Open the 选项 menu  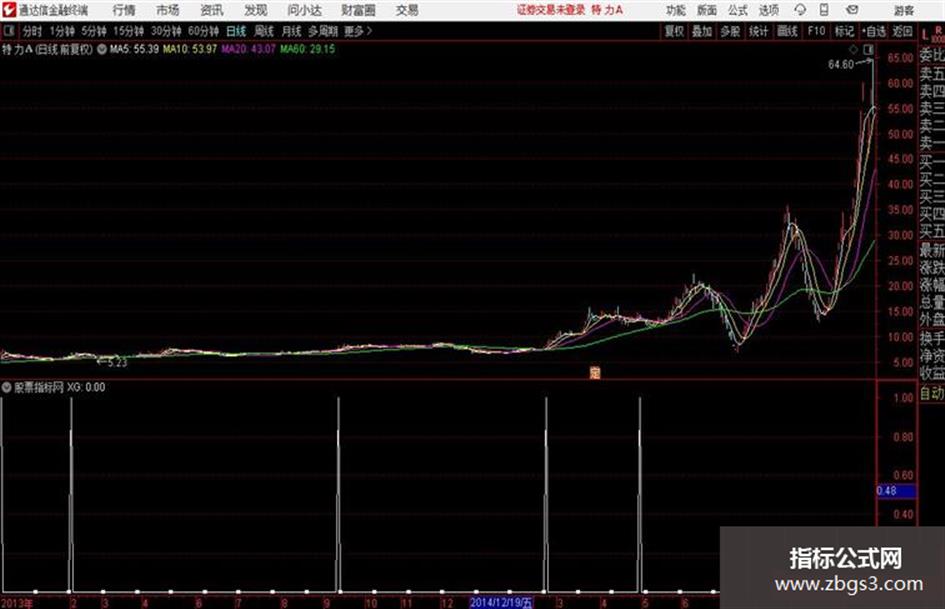[768, 10]
